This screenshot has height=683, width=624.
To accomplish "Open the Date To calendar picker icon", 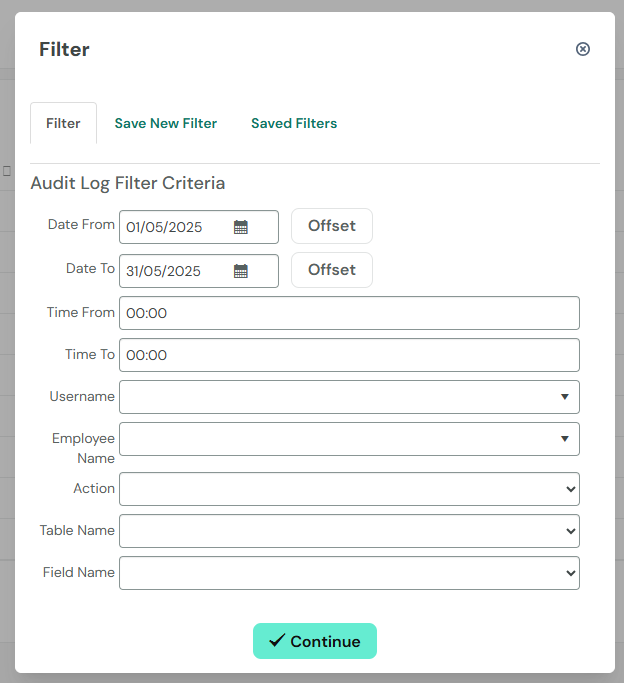I will point(240,271).
